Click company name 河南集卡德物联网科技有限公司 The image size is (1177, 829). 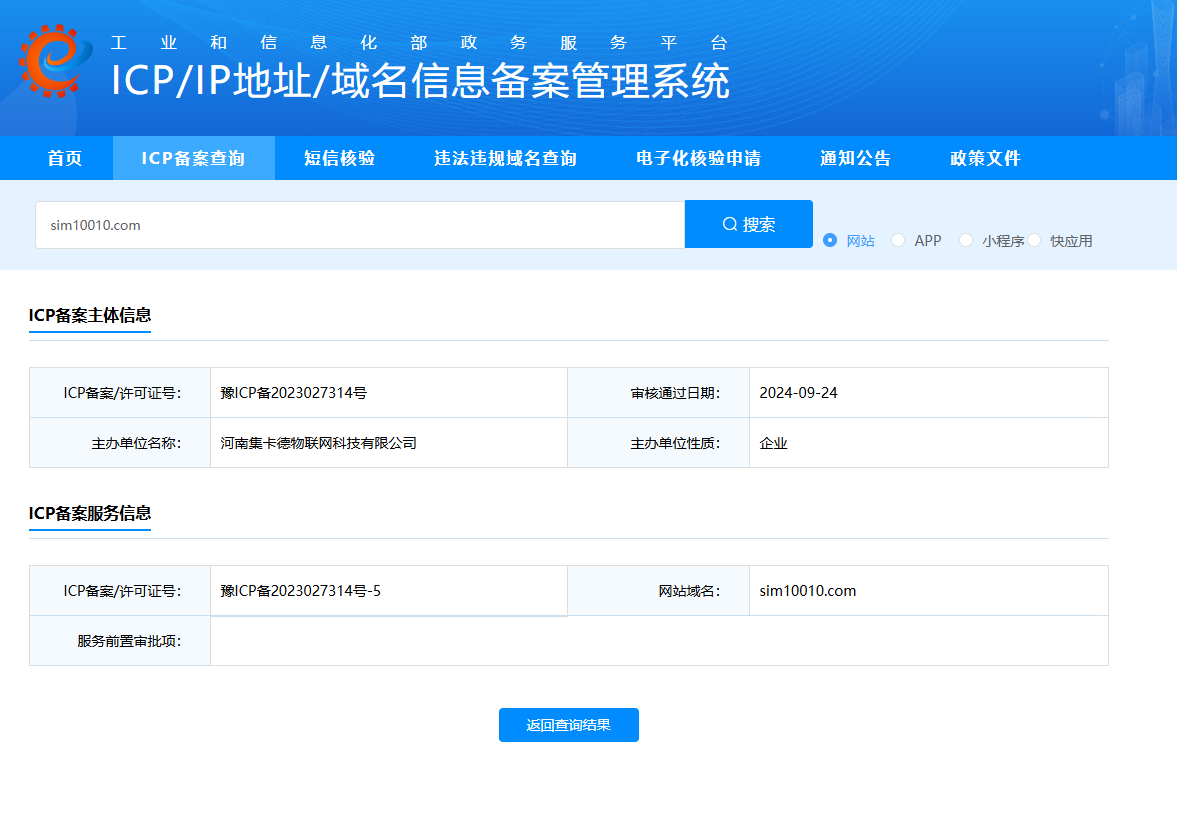pos(318,443)
